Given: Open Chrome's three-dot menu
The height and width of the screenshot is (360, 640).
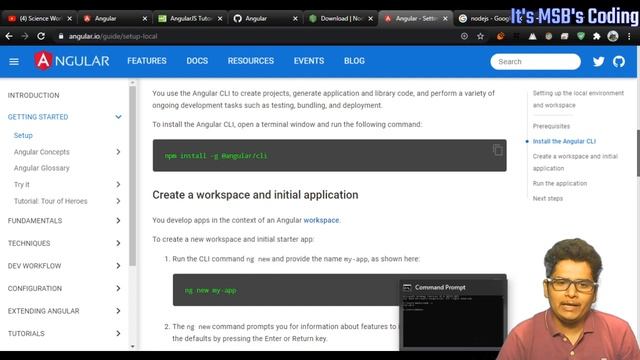Looking at the screenshot, I should tap(629, 36).
